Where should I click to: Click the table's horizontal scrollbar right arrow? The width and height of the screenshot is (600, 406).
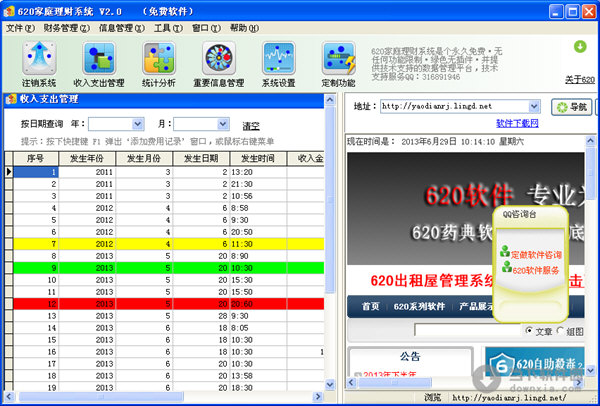318,396
